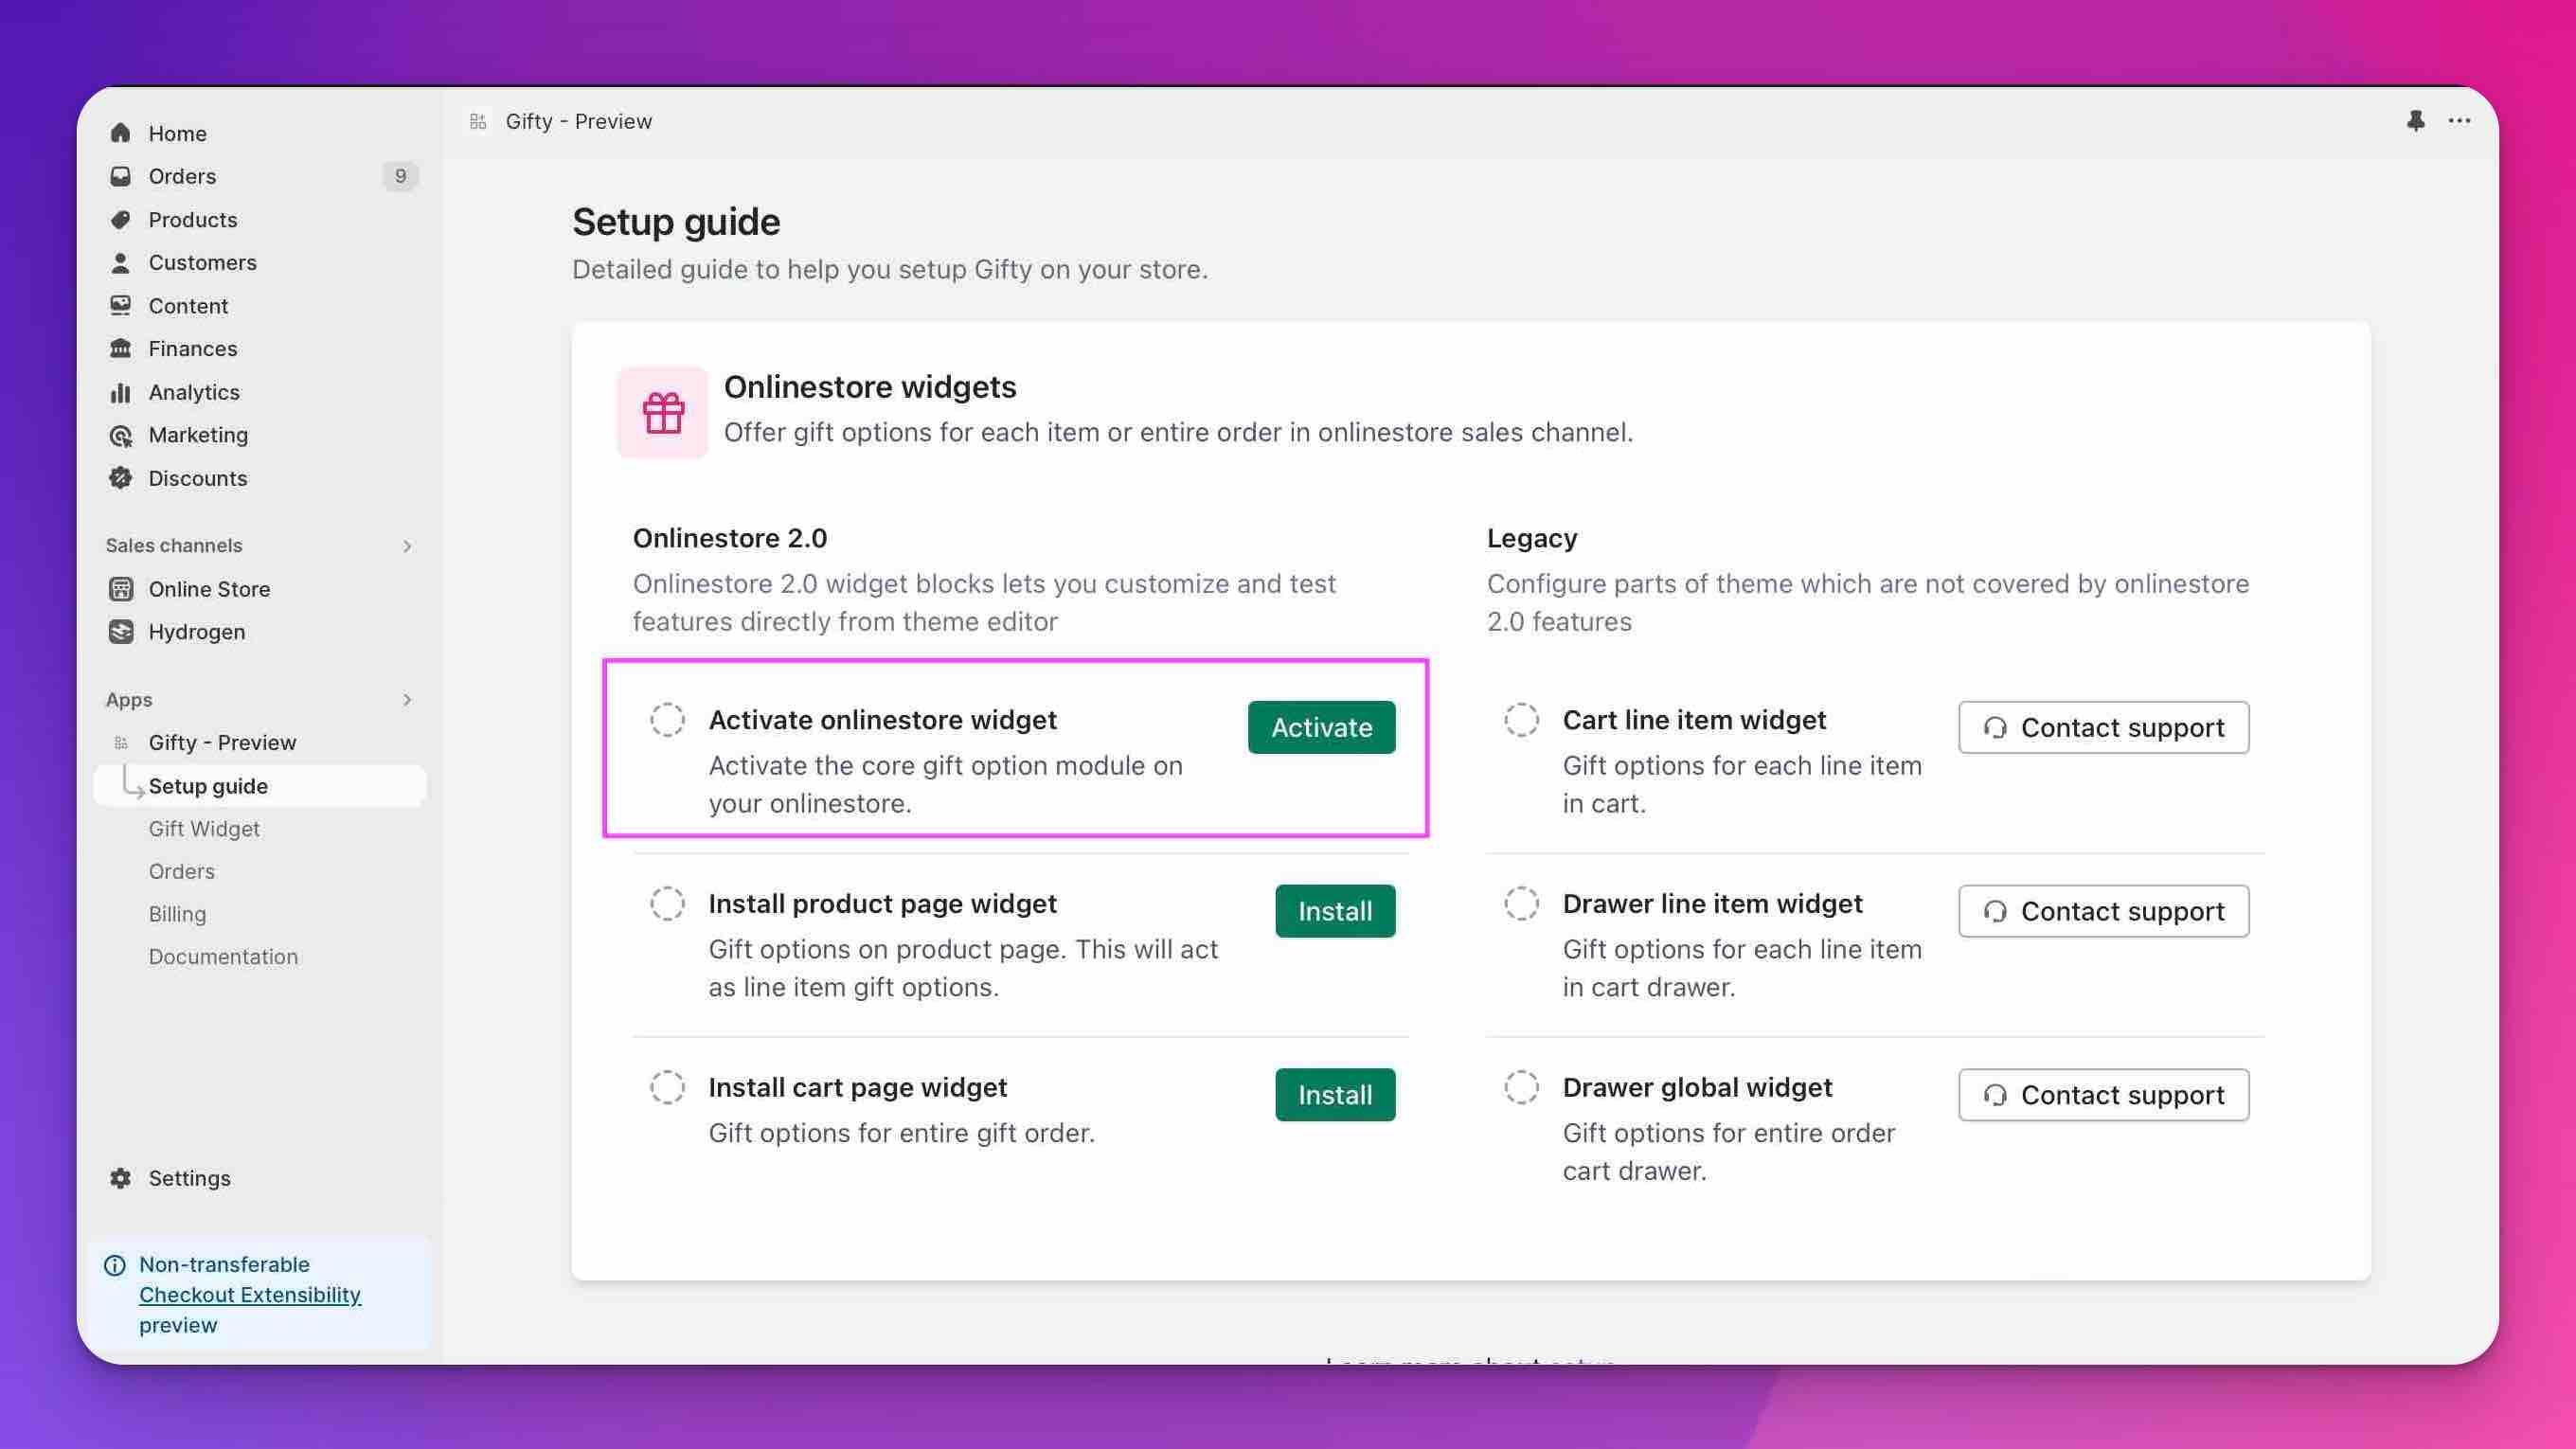Click the Content icon in the sidebar
This screenshot has width=2576, height=1449.
[x=121, y=306]
